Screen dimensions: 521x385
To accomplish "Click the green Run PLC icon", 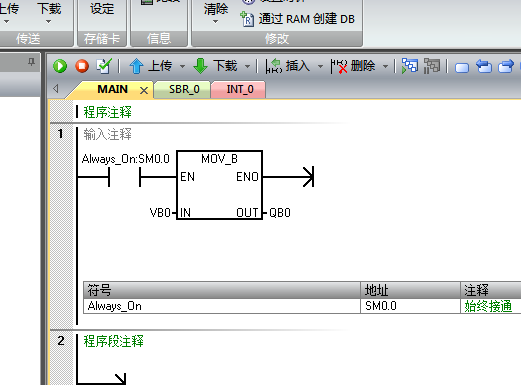I will [60, 66].
